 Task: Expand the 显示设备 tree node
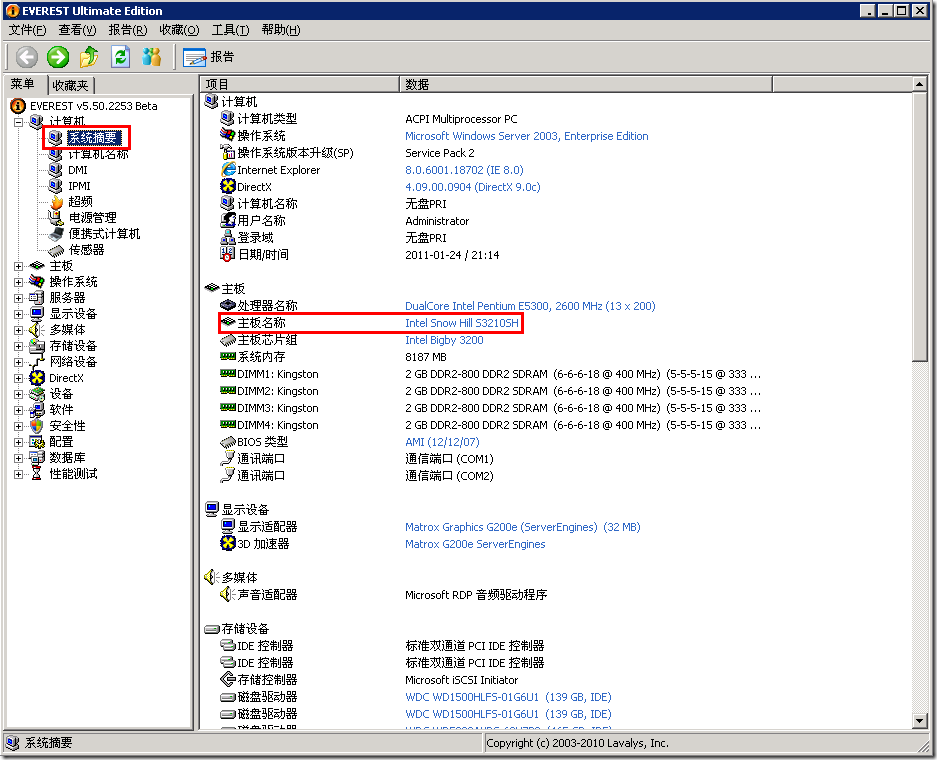pyautogui.click(x=19, y=314)
